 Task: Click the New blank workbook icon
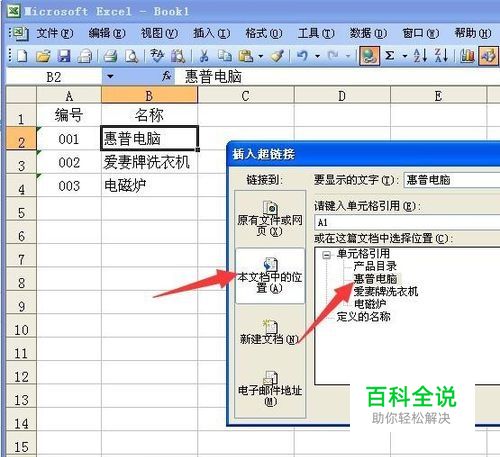pyautogui.click(x=22, y=56)
